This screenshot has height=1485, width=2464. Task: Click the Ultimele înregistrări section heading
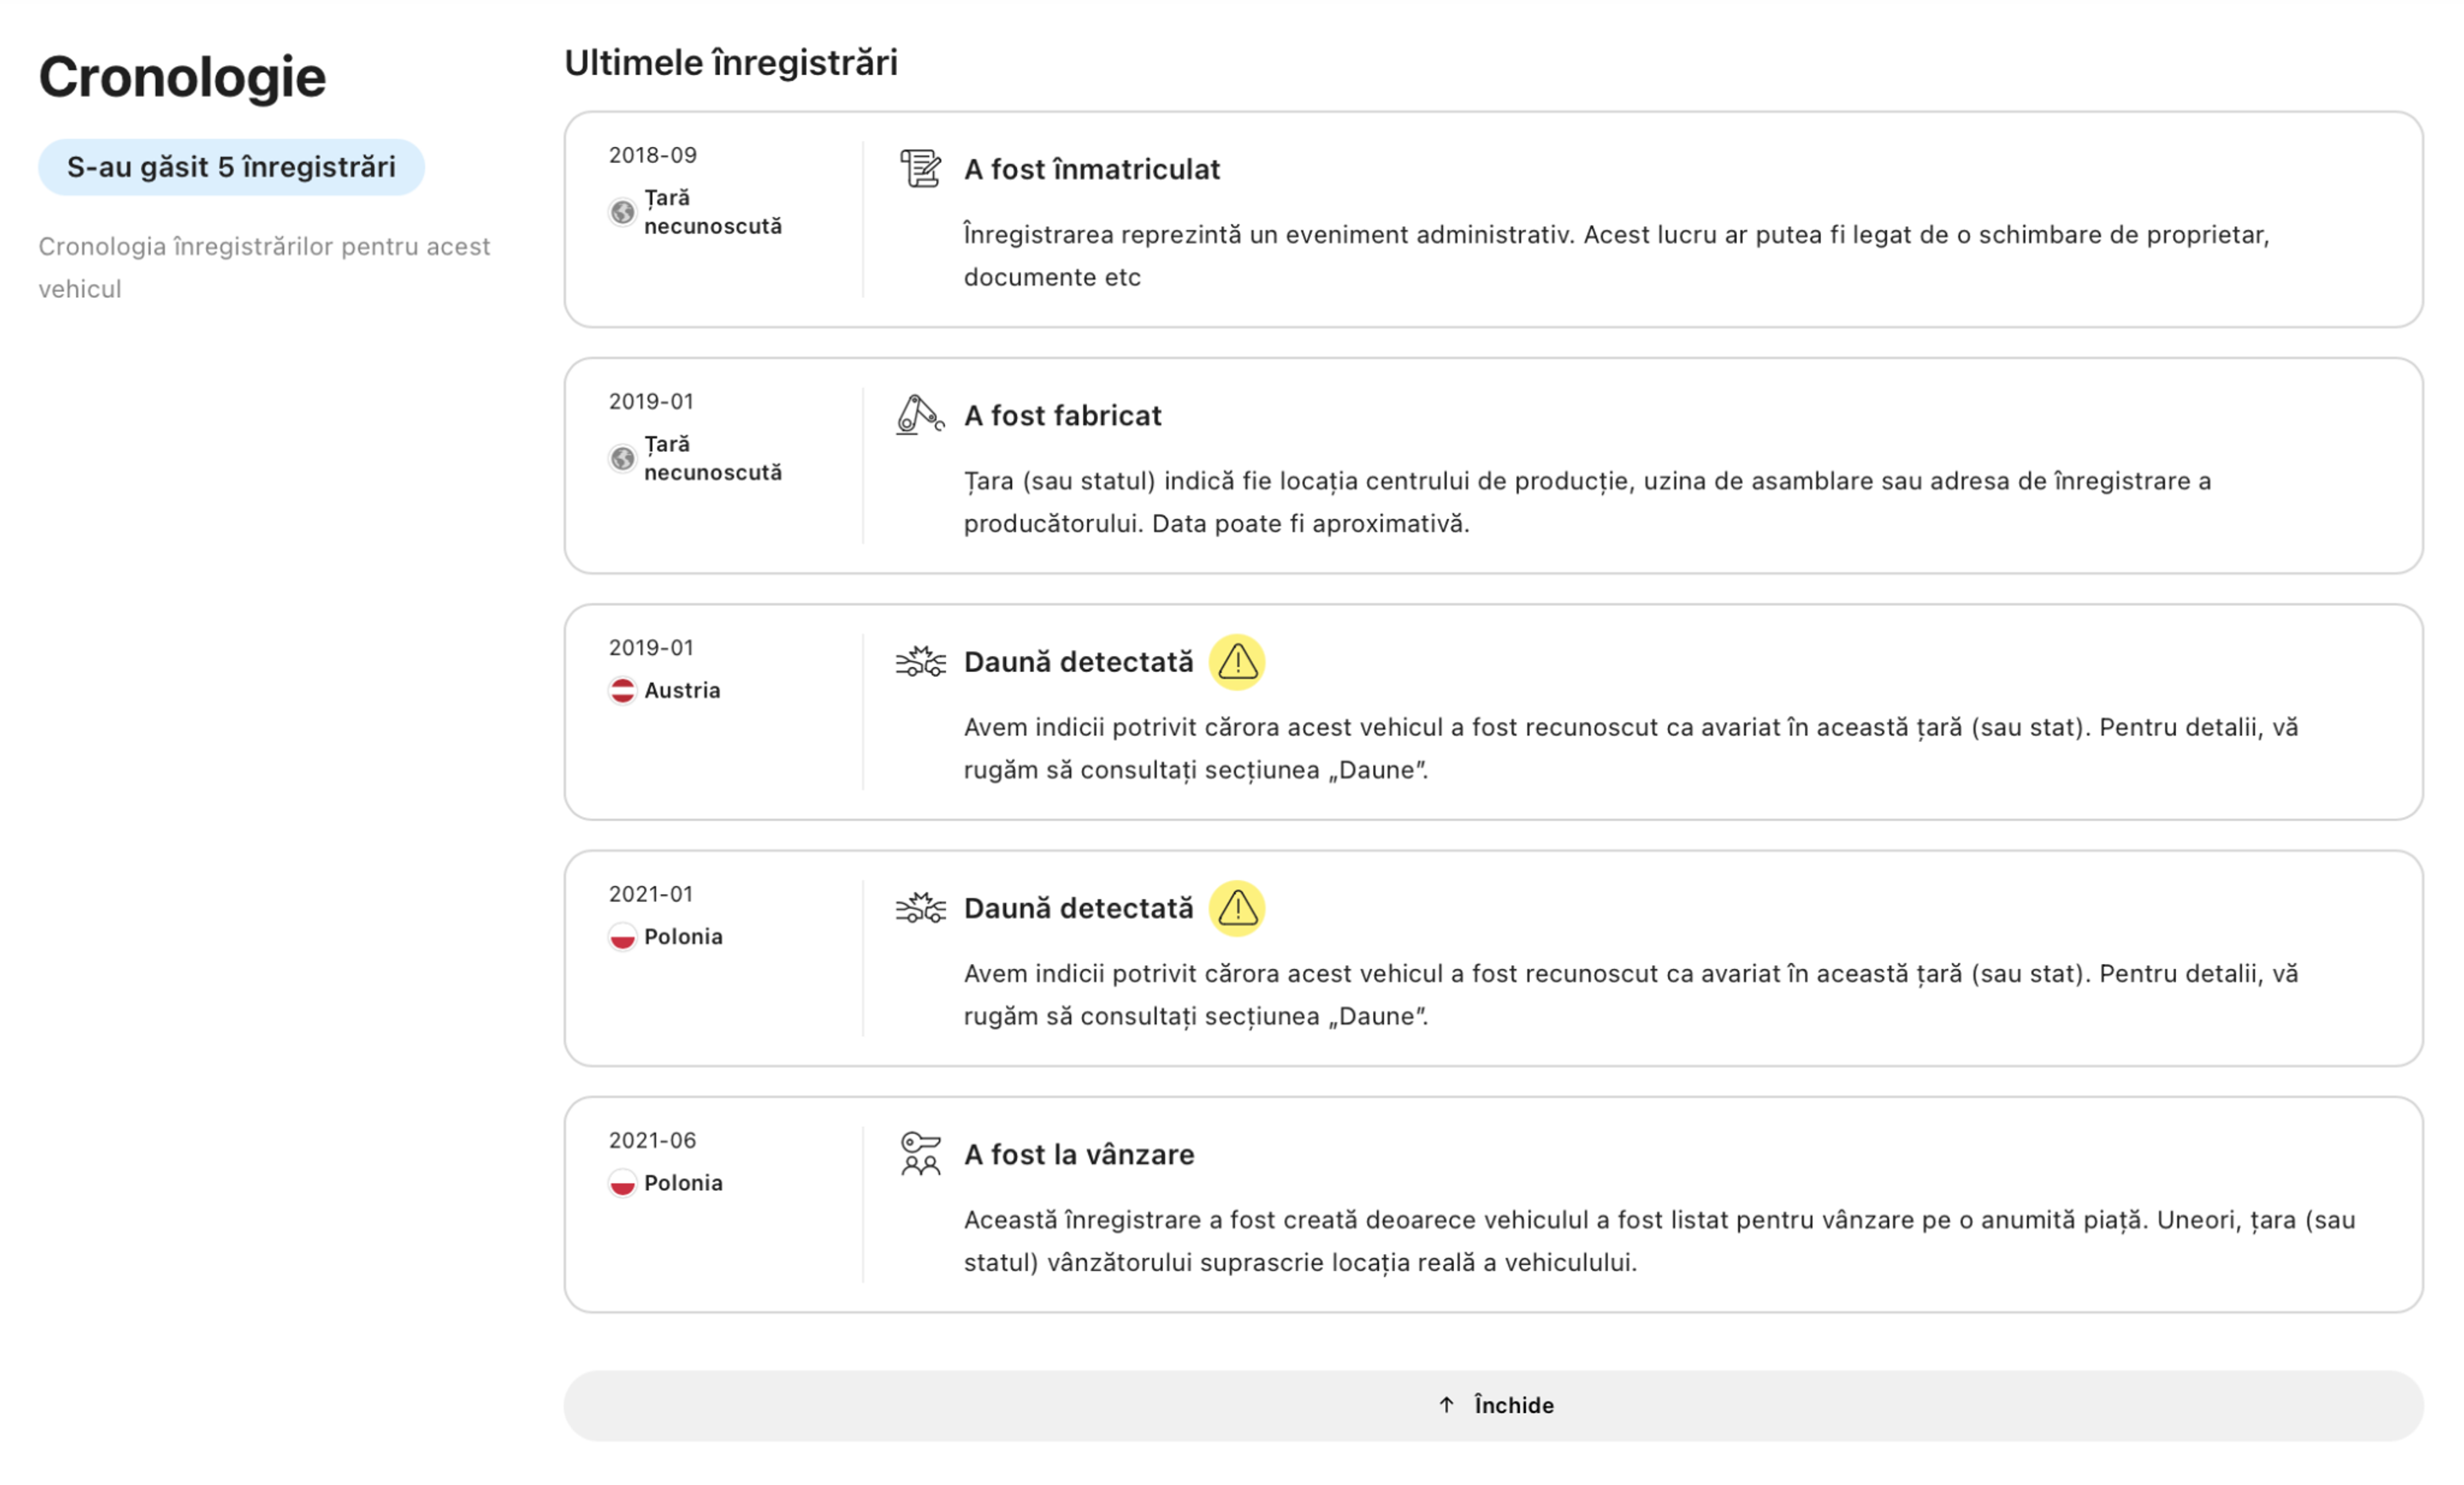(x=730, y=63)
